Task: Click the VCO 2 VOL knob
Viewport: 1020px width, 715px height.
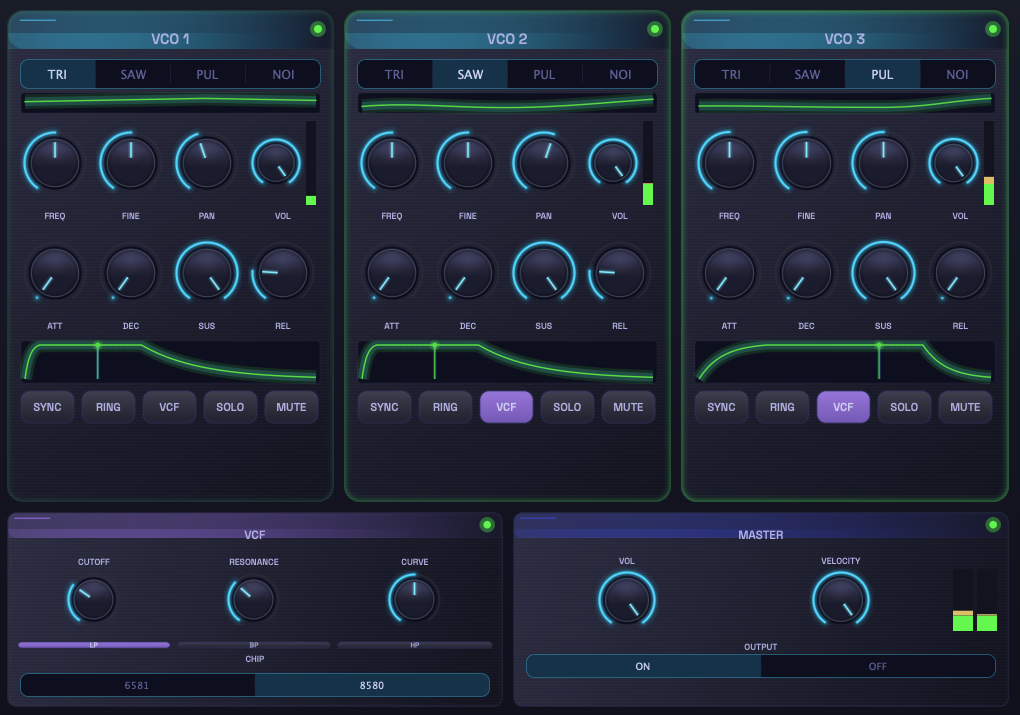Action: click(x=614, y=163)
